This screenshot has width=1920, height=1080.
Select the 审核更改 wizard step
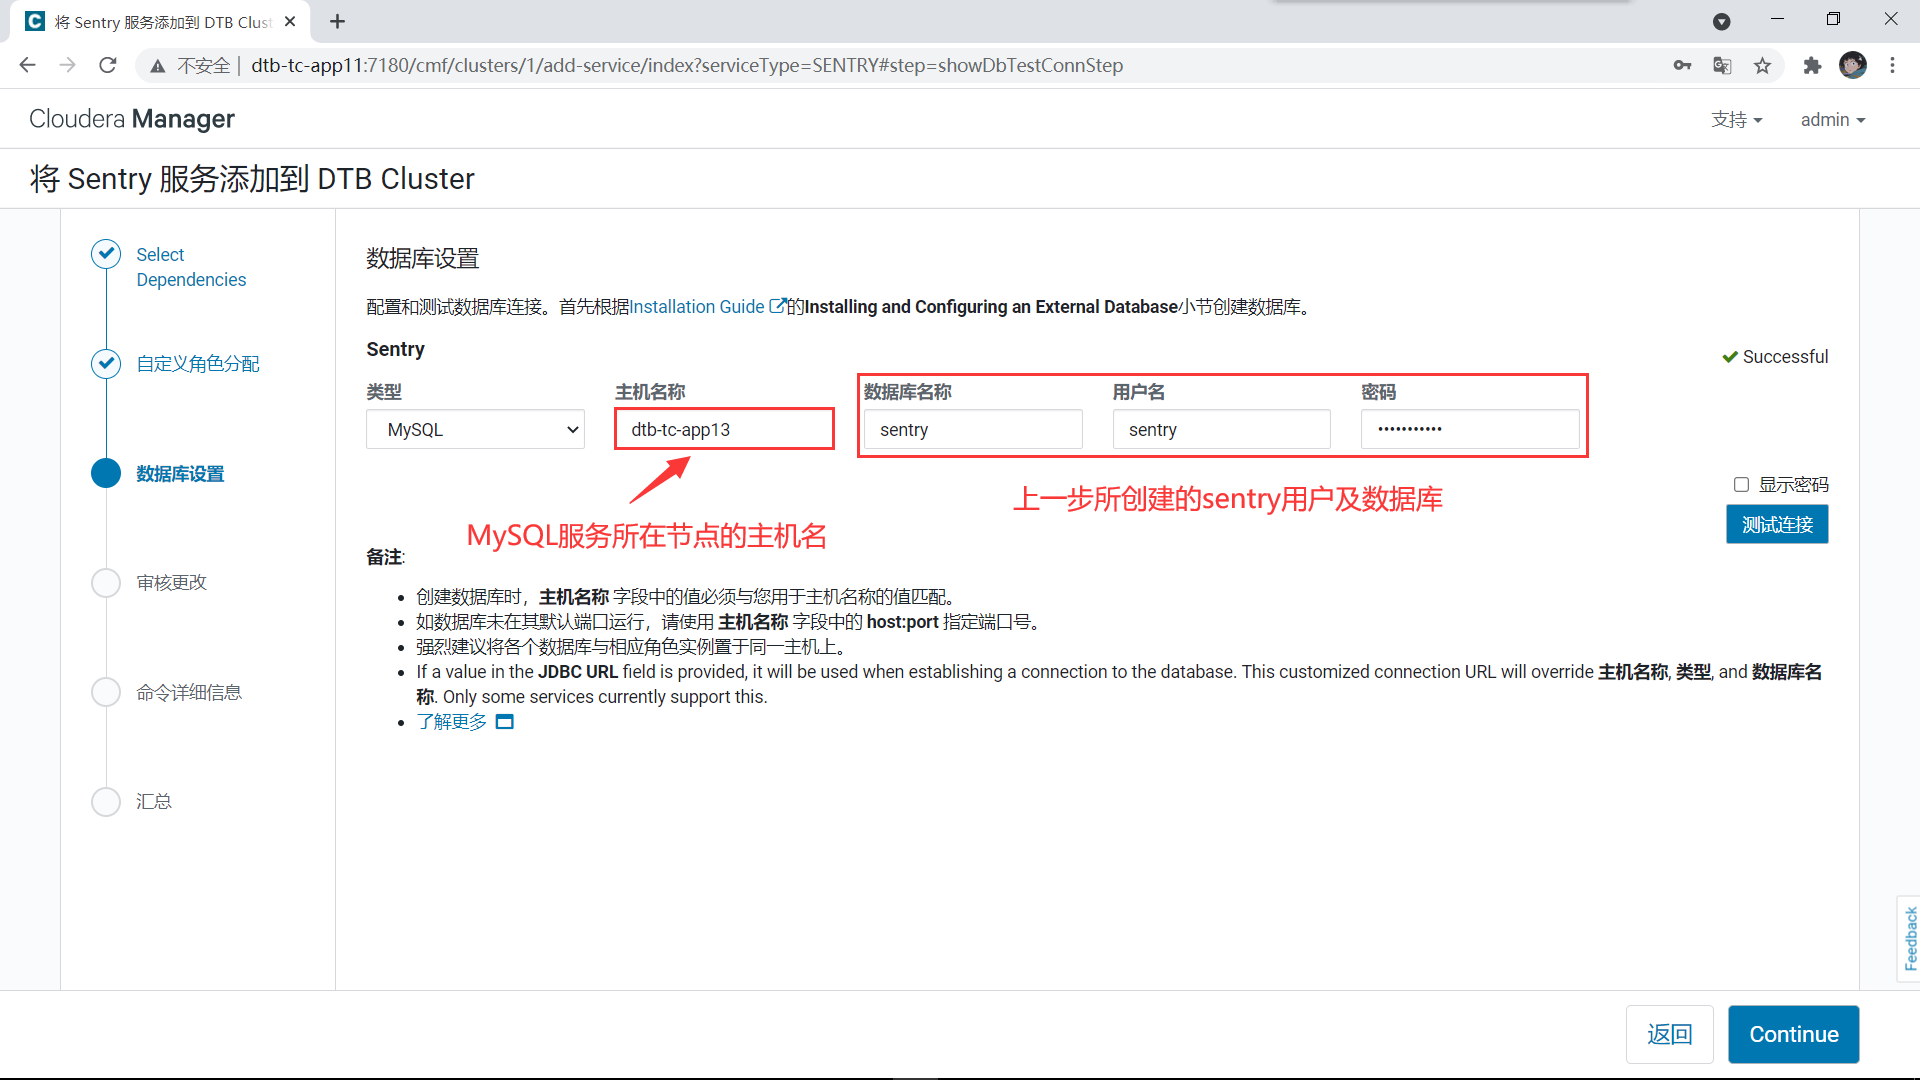click(x=171, y=582)
